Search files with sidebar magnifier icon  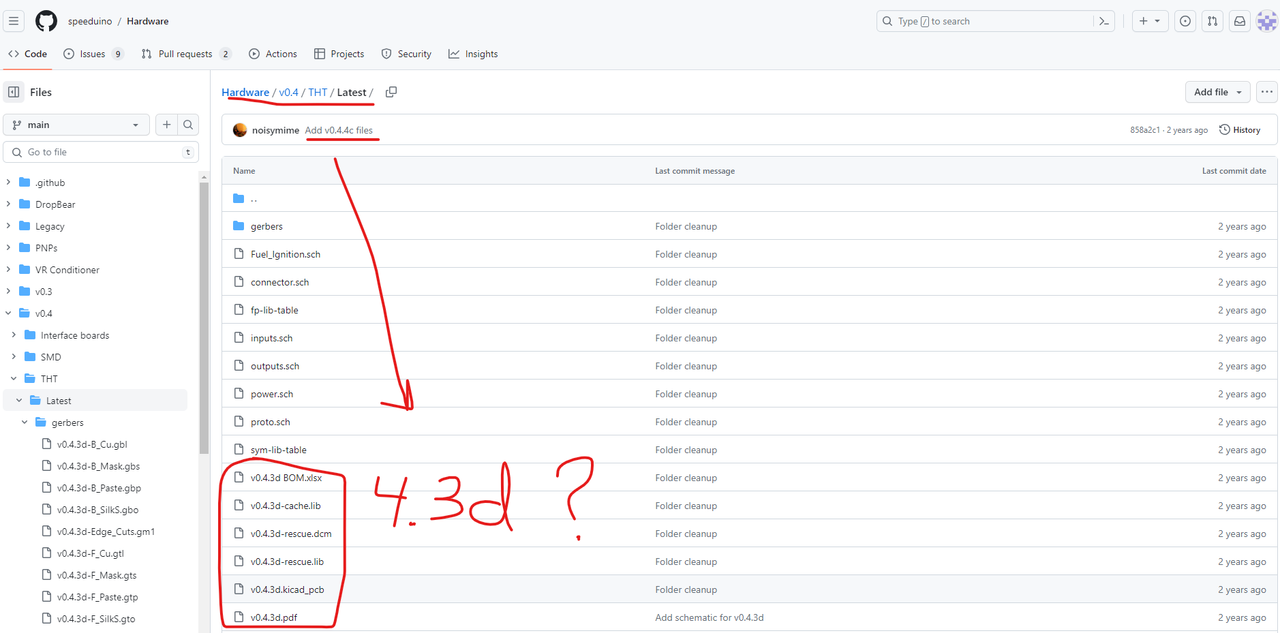(x=188, y=125)
